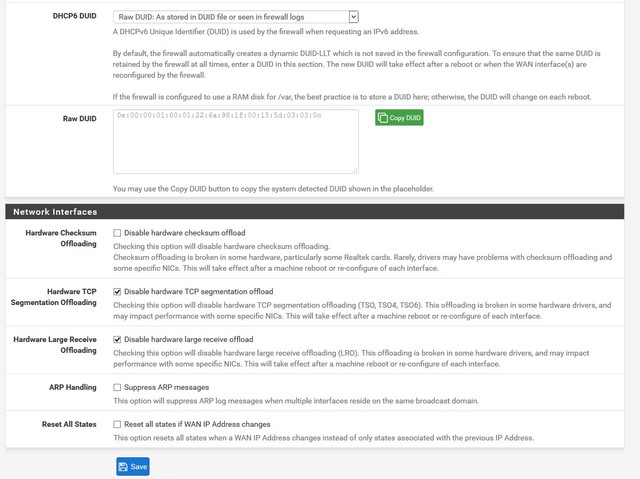Click the Raw DUID field label
640x479 pixels.
pos(80,118)
